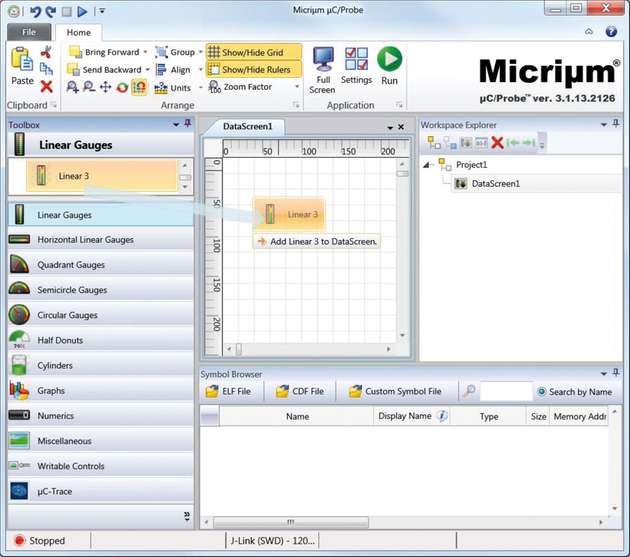
Task: Open Numerics category
Action: (100, 416)
